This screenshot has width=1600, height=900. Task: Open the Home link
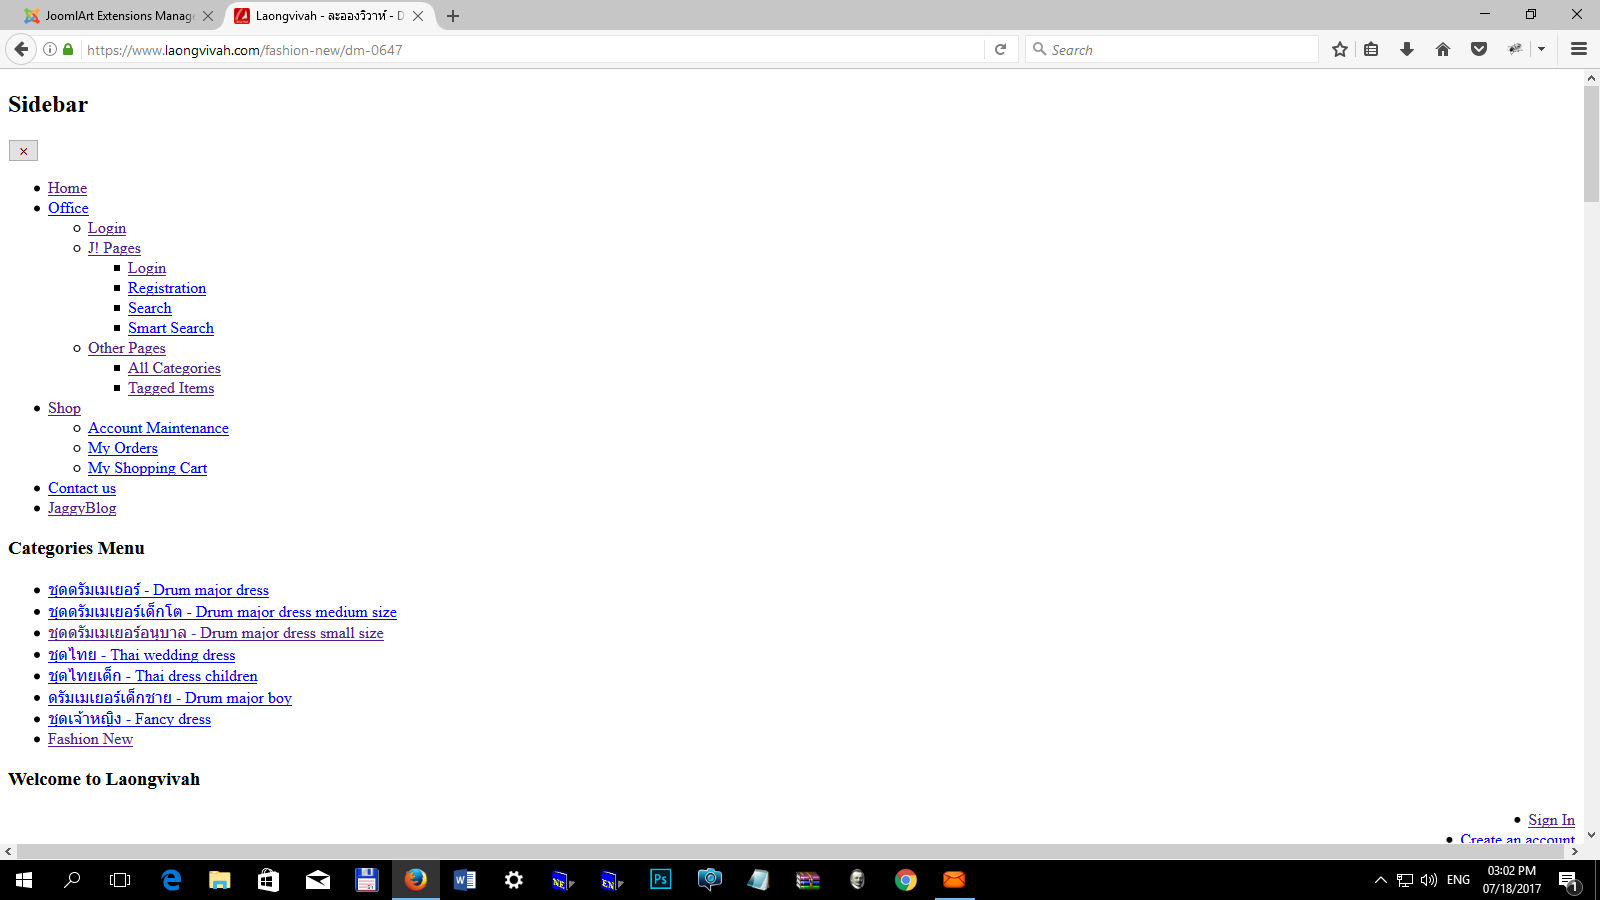[x=67, y=188]
